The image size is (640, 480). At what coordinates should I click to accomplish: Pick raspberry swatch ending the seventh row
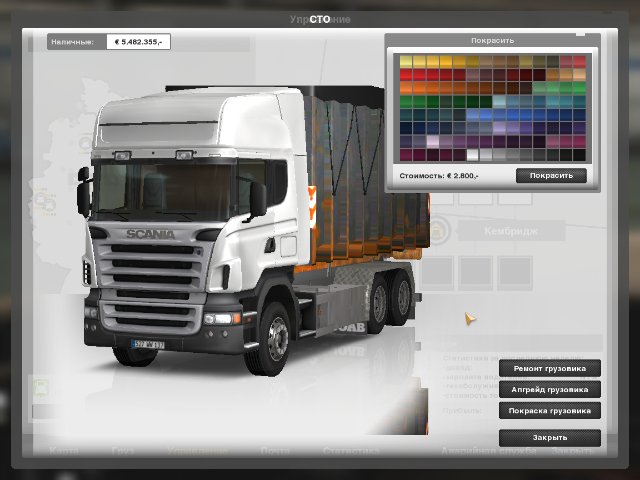pyautogui.click(x=579, y=142)
